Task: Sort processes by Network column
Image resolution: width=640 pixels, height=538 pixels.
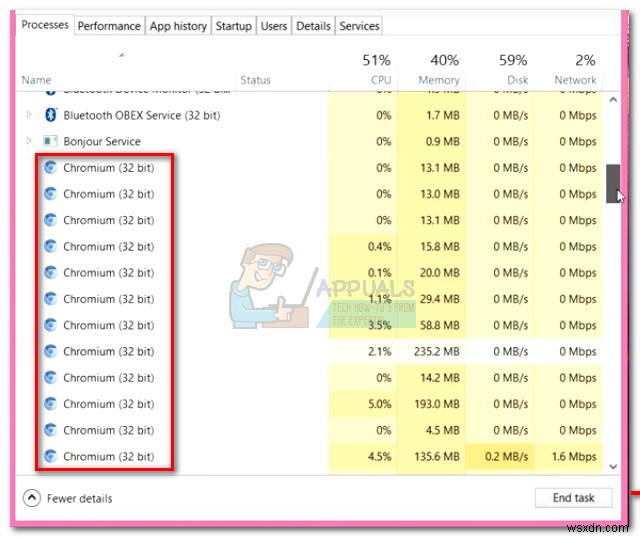Action: (576, 80)
